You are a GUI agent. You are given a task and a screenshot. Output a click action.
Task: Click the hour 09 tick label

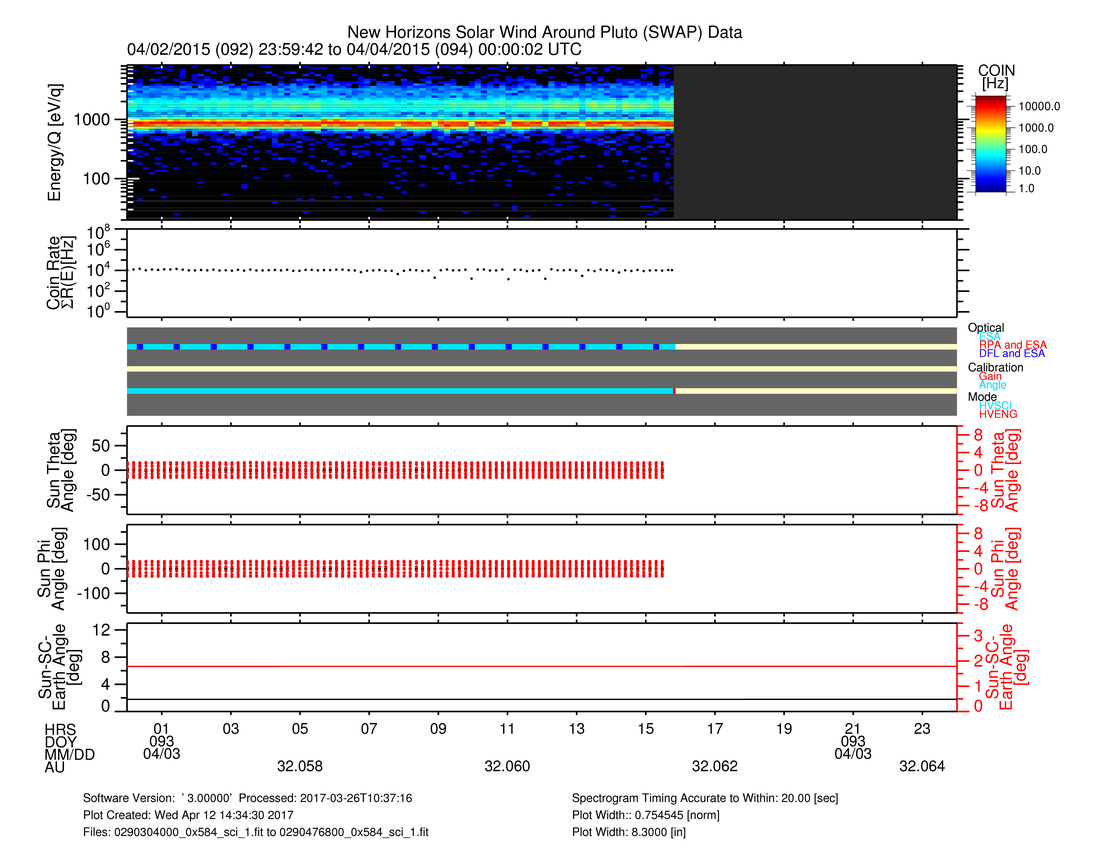[438, 727]
